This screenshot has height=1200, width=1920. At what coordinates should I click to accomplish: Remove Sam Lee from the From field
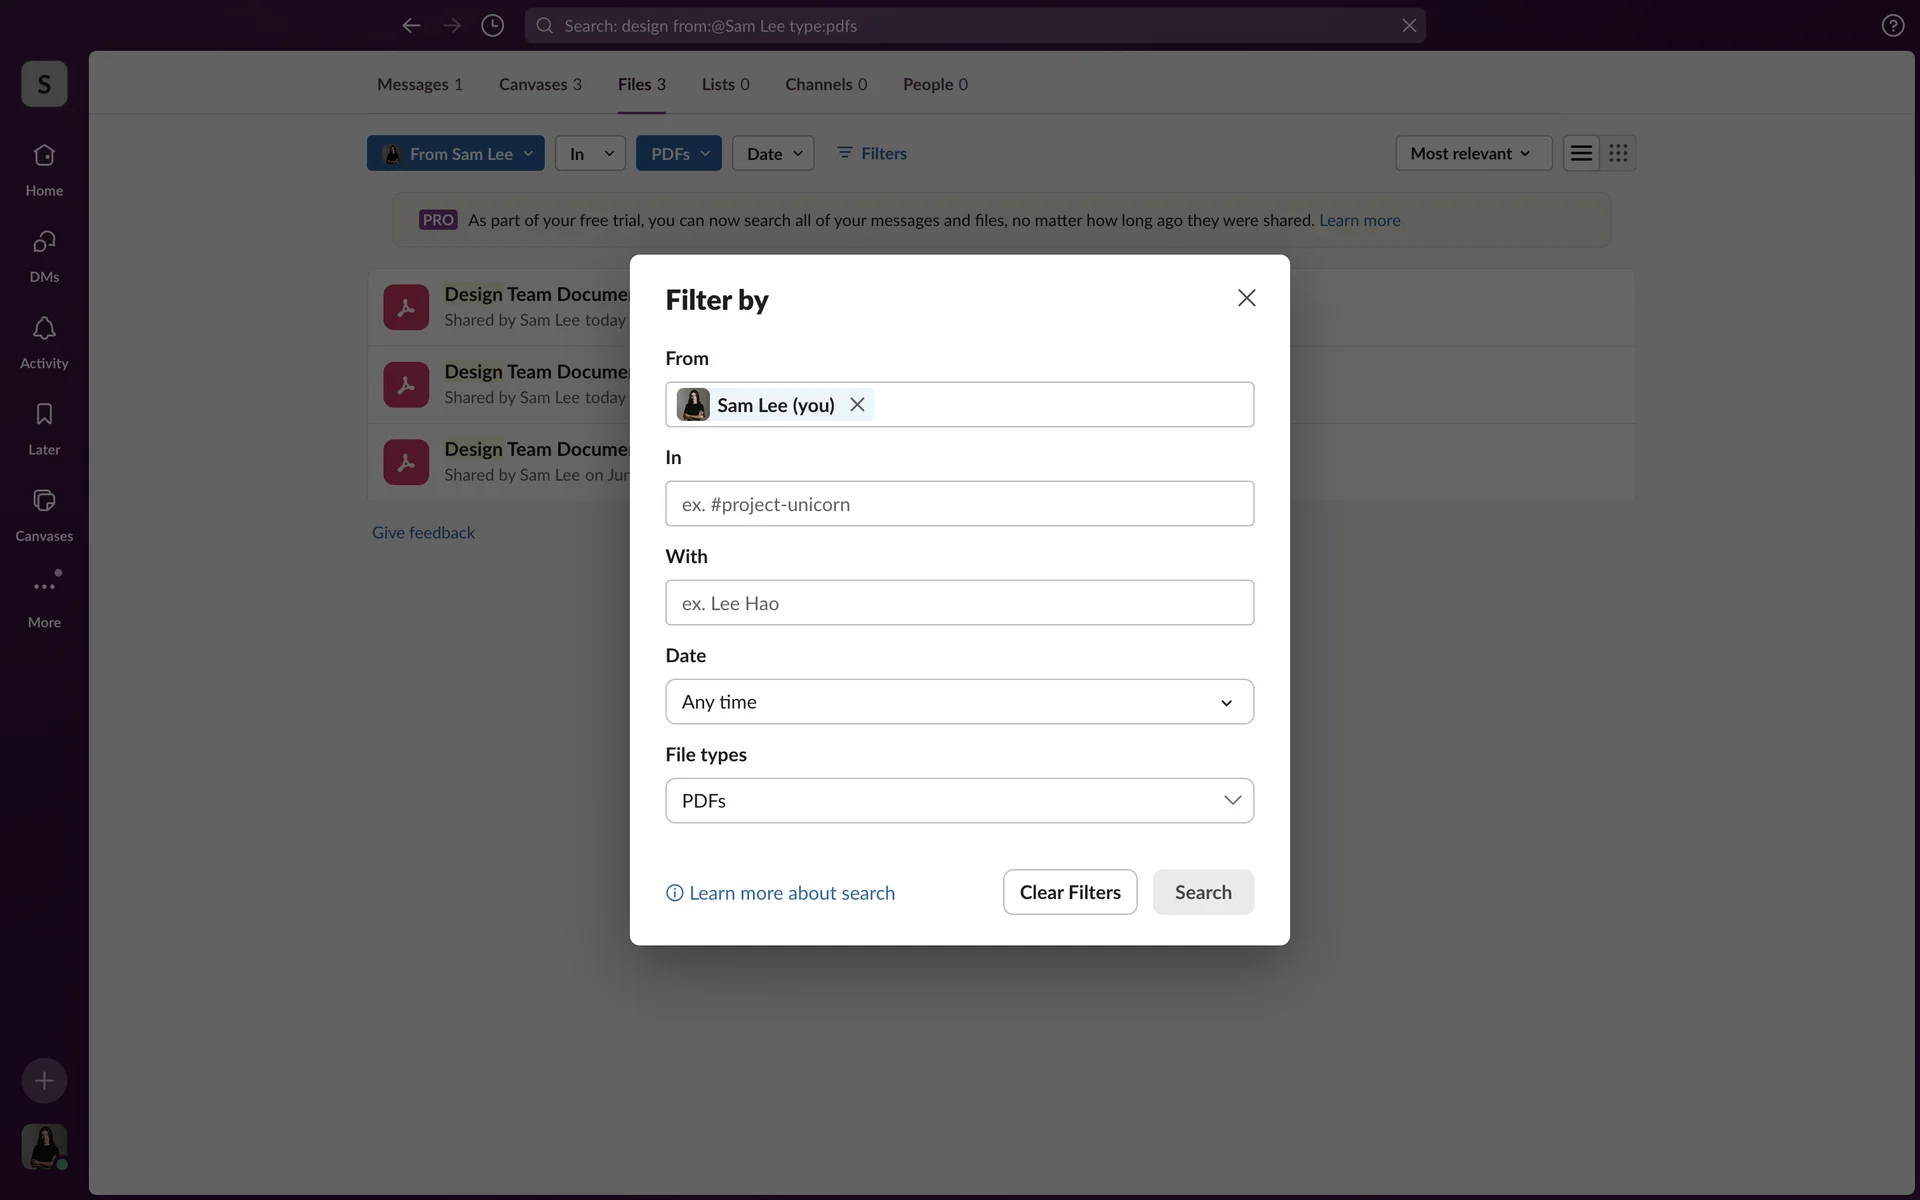[x=857, y=405]
